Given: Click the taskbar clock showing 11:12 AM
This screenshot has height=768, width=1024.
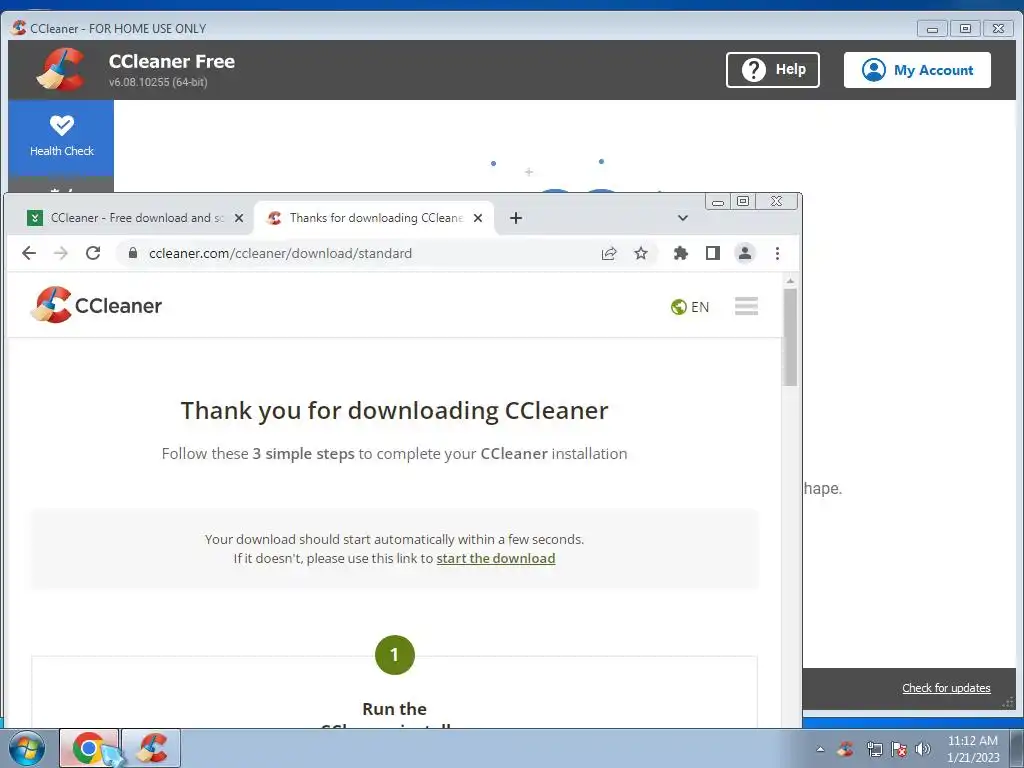Looking at the screenshot, I should click(x=972, y=749).
